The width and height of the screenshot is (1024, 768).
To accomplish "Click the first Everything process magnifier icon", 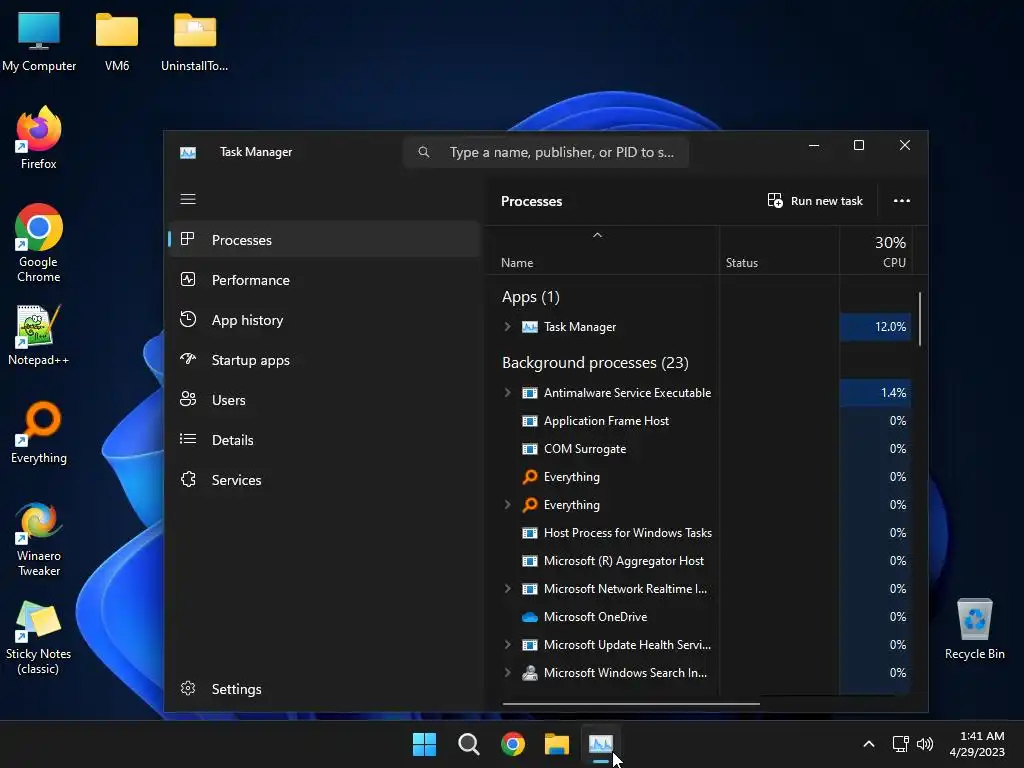I will tap(530, 477).
